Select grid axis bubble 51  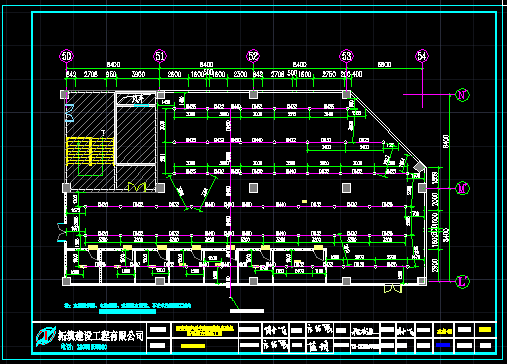pyautogui.click(x=160, y=56)
